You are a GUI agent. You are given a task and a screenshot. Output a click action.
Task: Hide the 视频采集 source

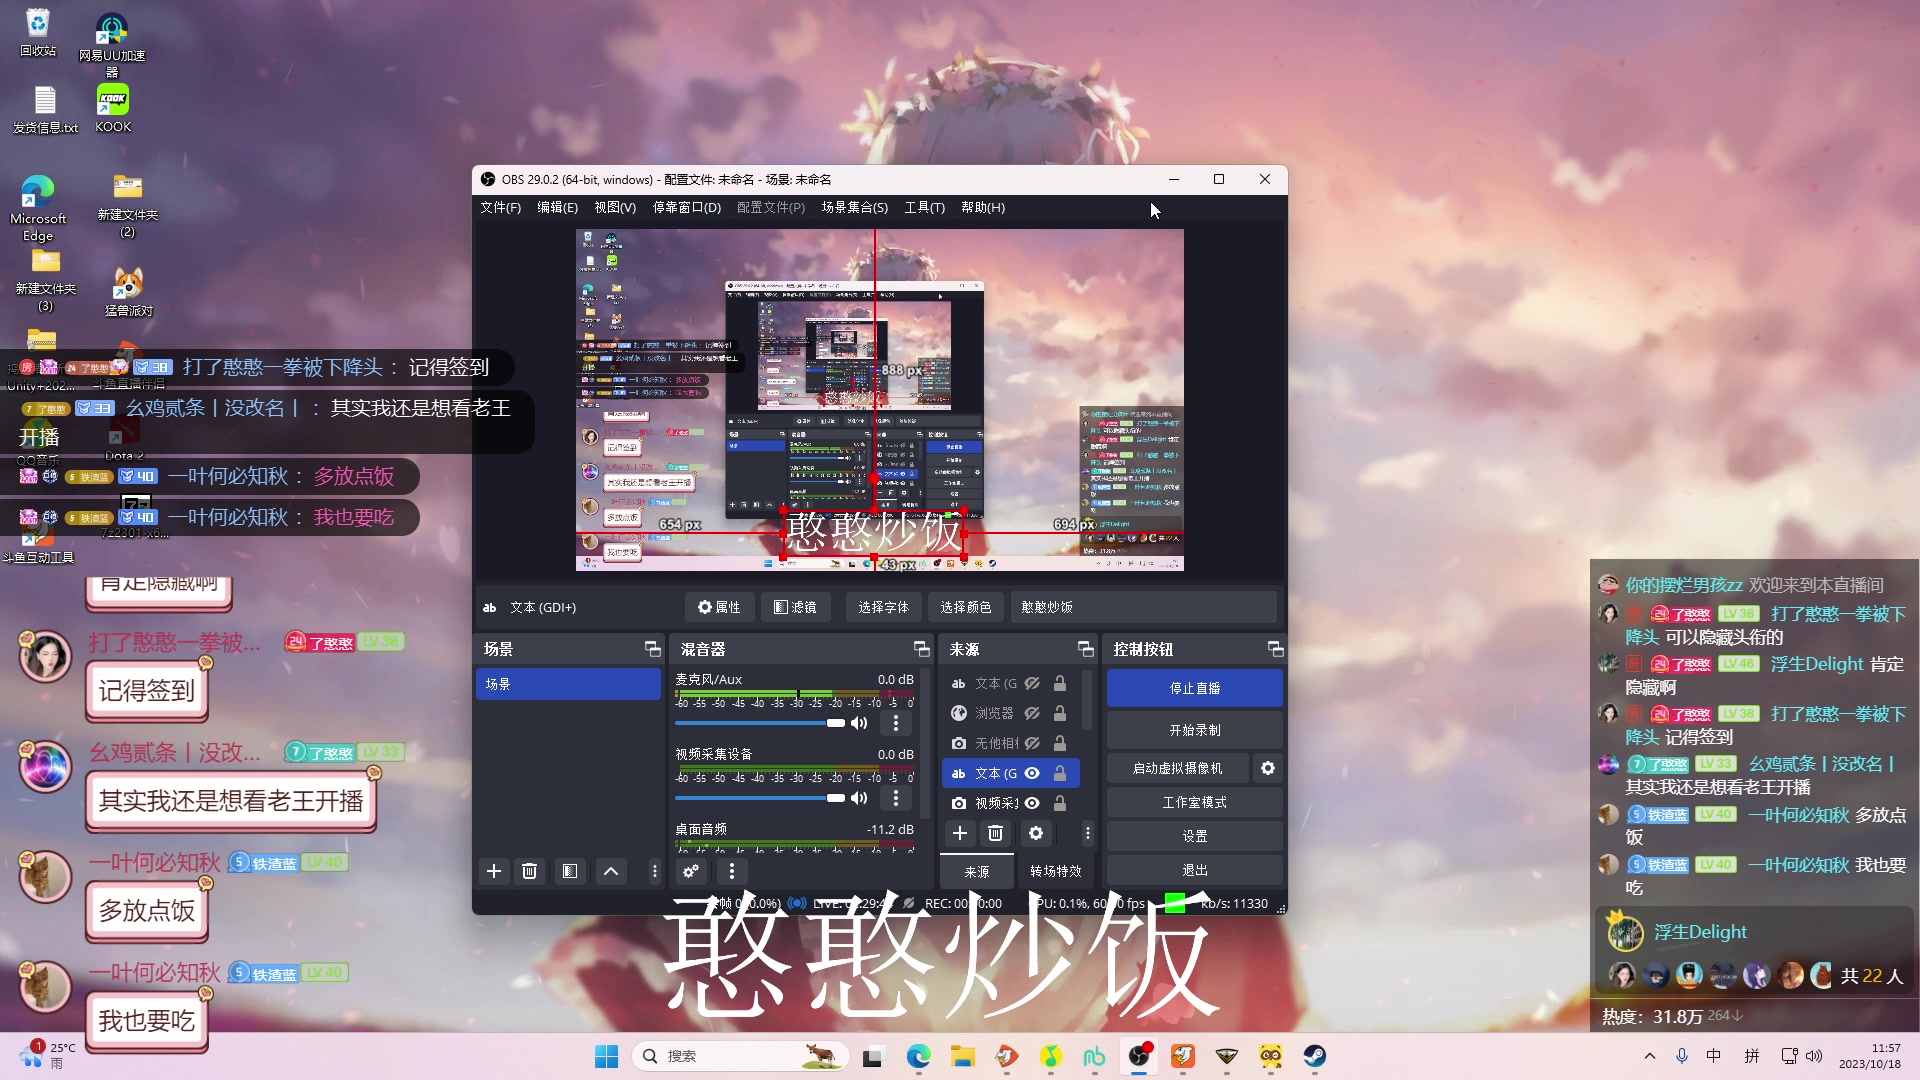point(1032,803)
